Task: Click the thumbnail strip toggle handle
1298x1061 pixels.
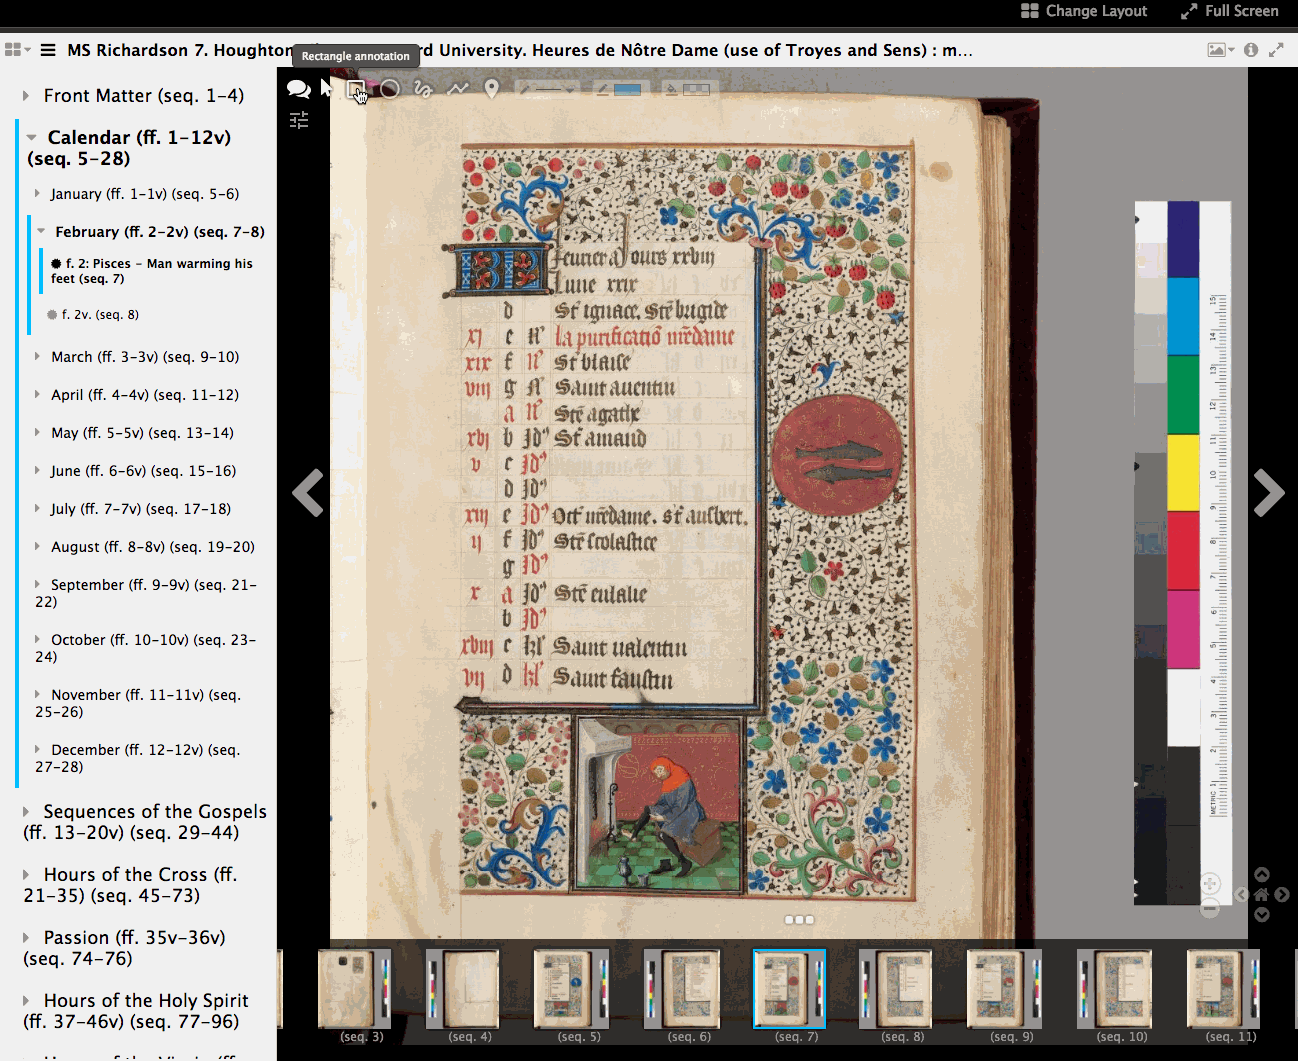Action: click(x=799, y=919)
